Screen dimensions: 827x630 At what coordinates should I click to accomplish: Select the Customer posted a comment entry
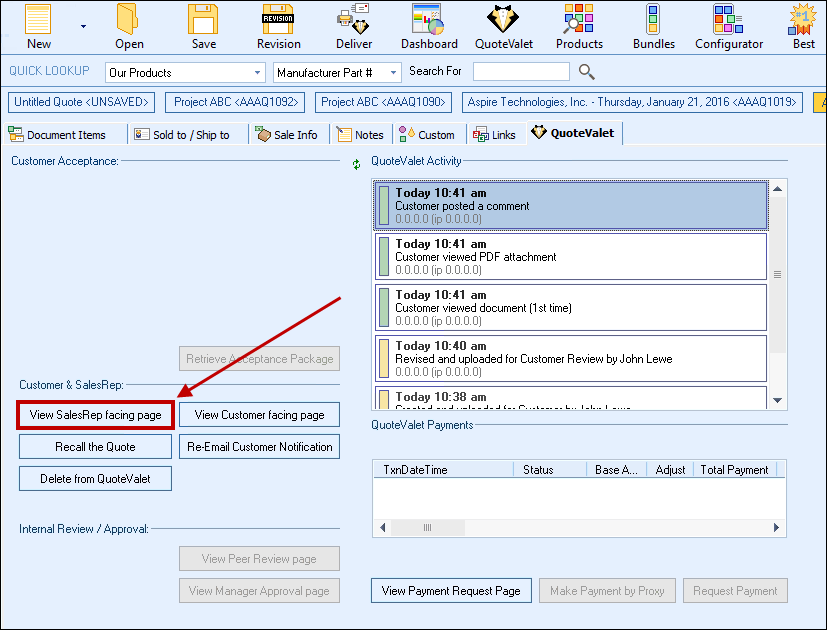(x=570, y=205)
